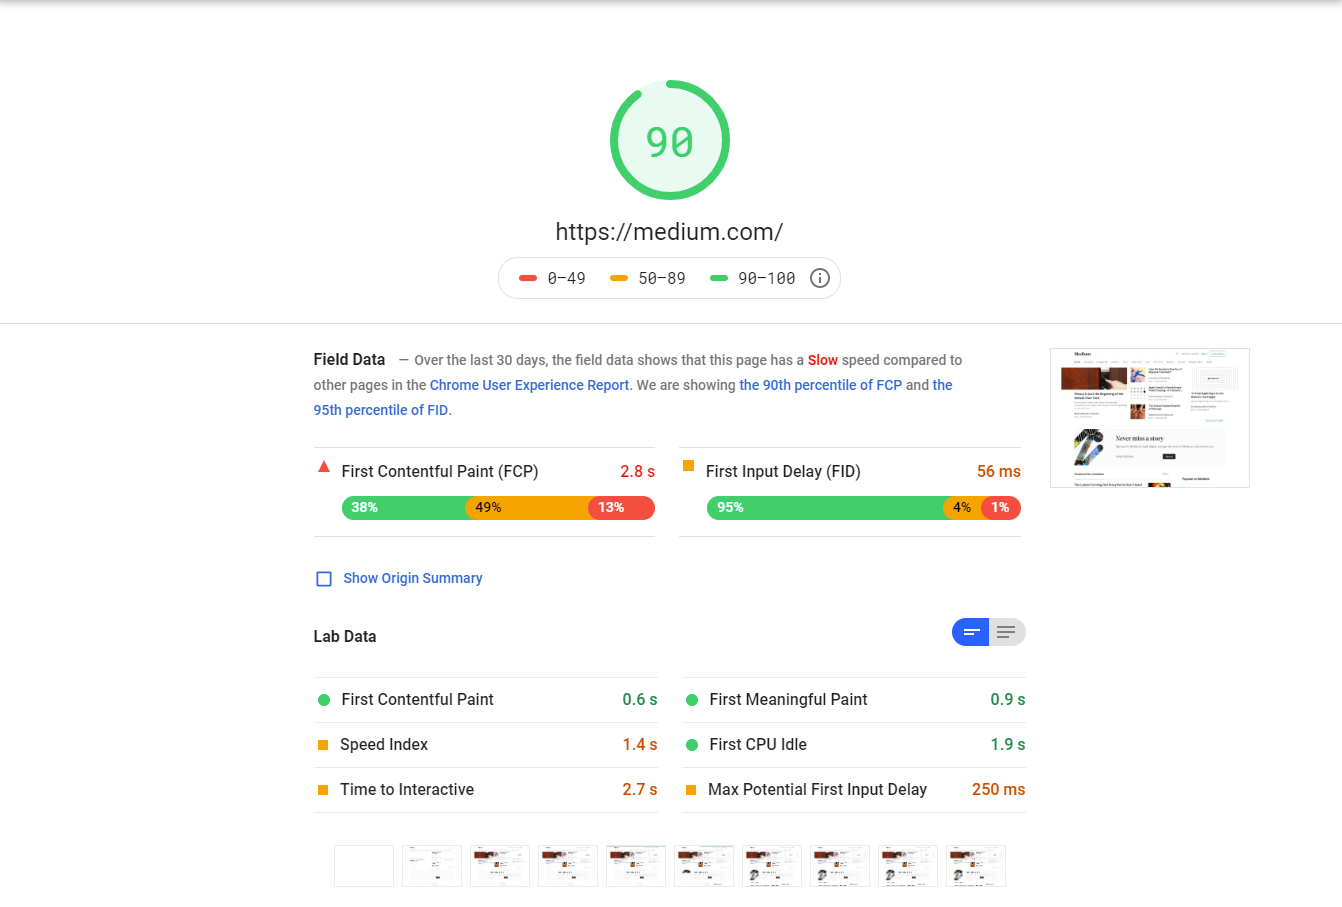Click the First Input Delay (FID) label
This screenshot has width=1342, height=907.
coord(783,471)
